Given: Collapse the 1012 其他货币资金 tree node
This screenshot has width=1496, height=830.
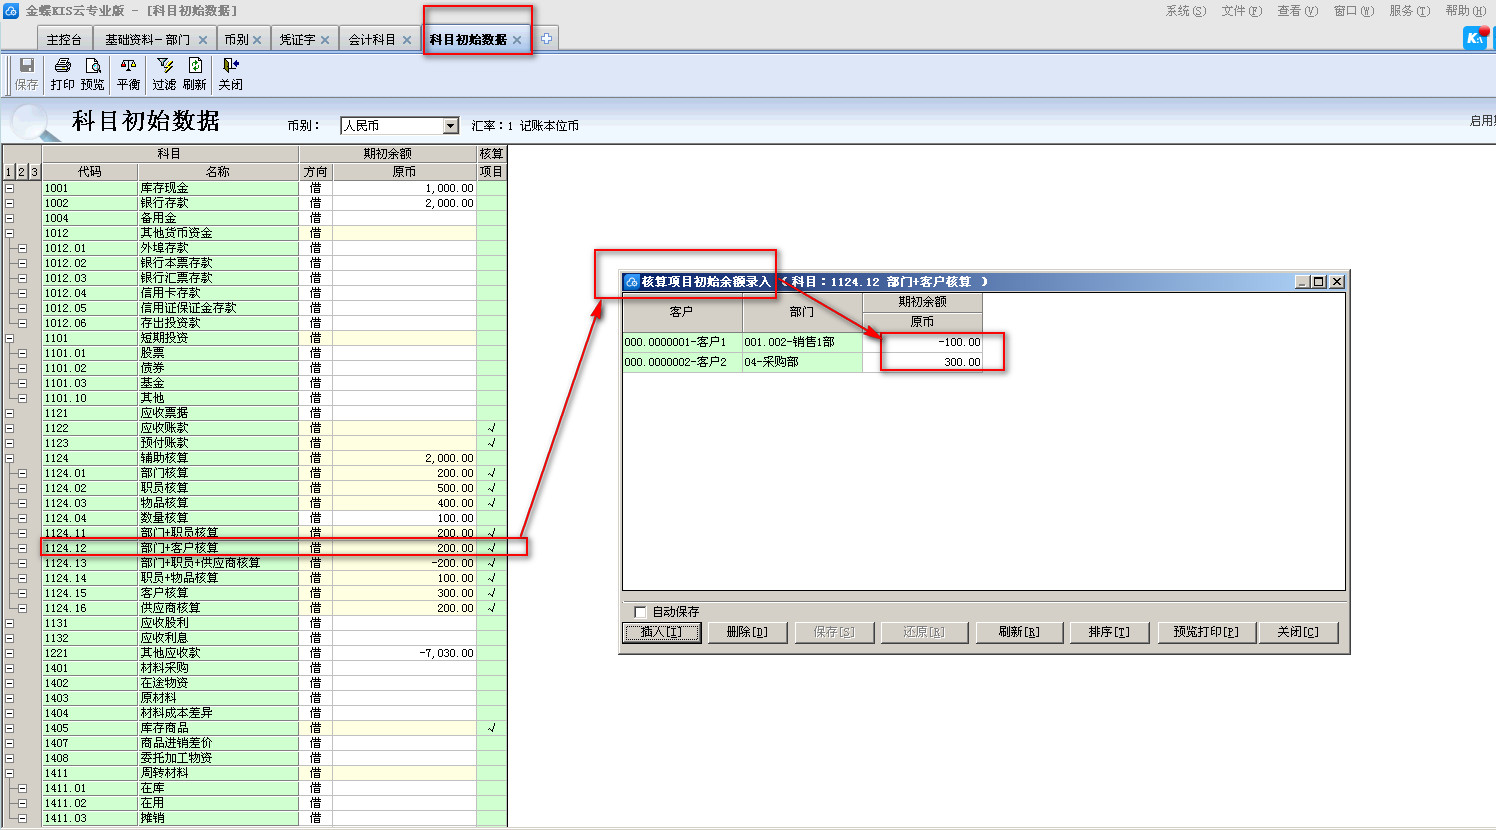Looking at the screenshot, I should 9,233.
